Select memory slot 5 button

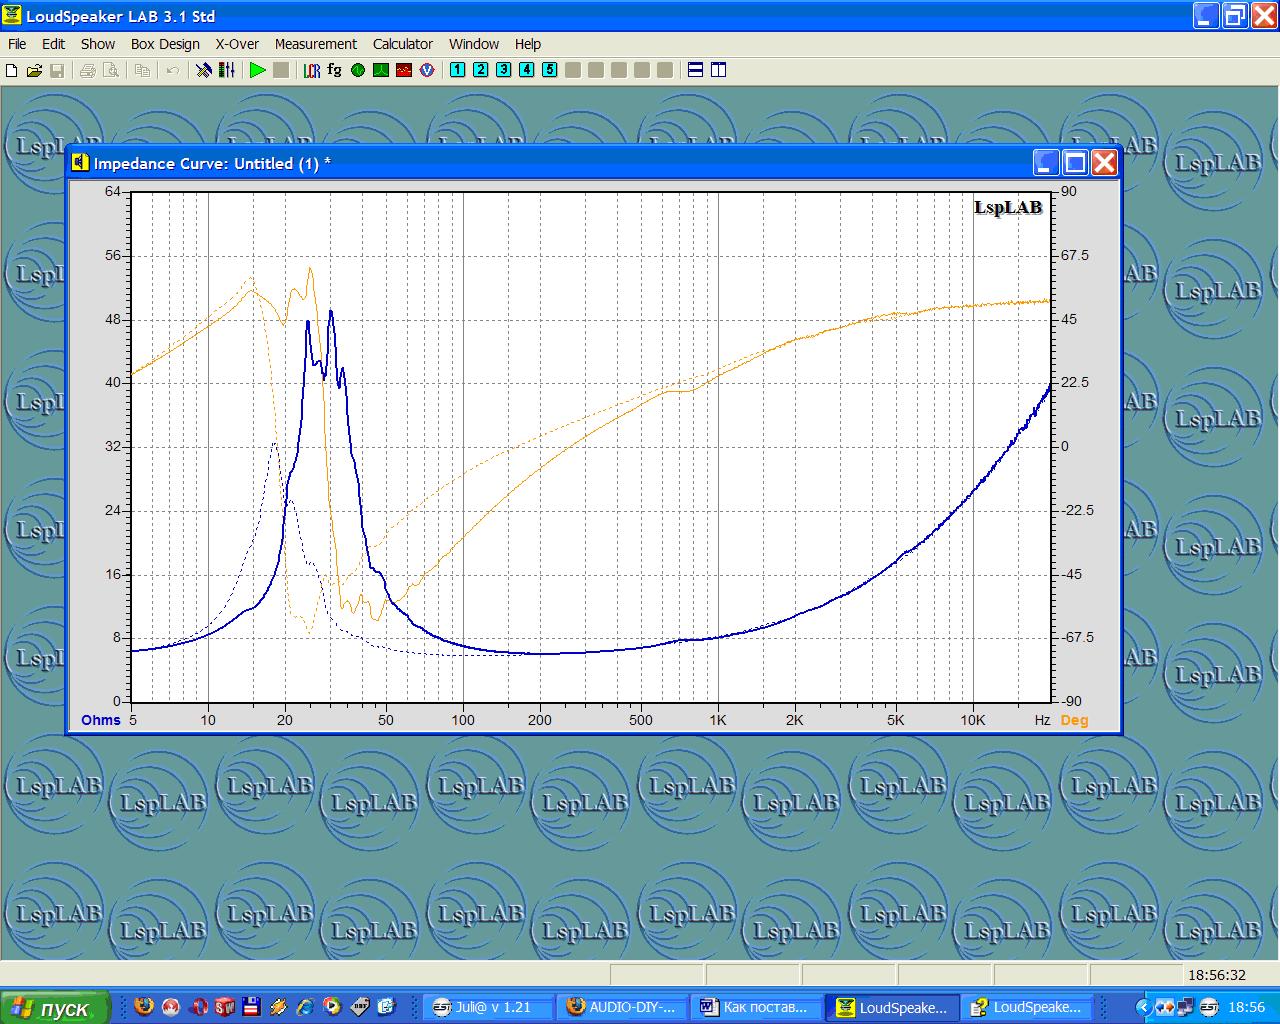pos(549,70)
